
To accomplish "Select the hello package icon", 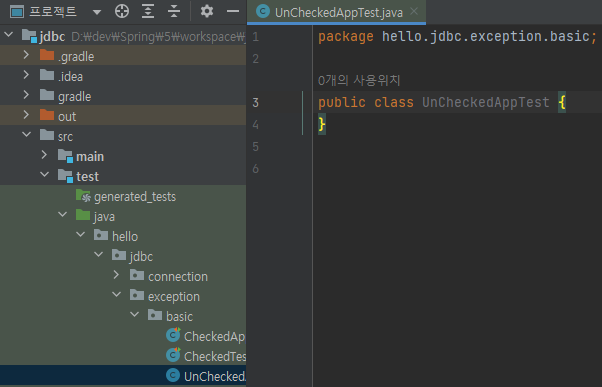I will (101, 235).
